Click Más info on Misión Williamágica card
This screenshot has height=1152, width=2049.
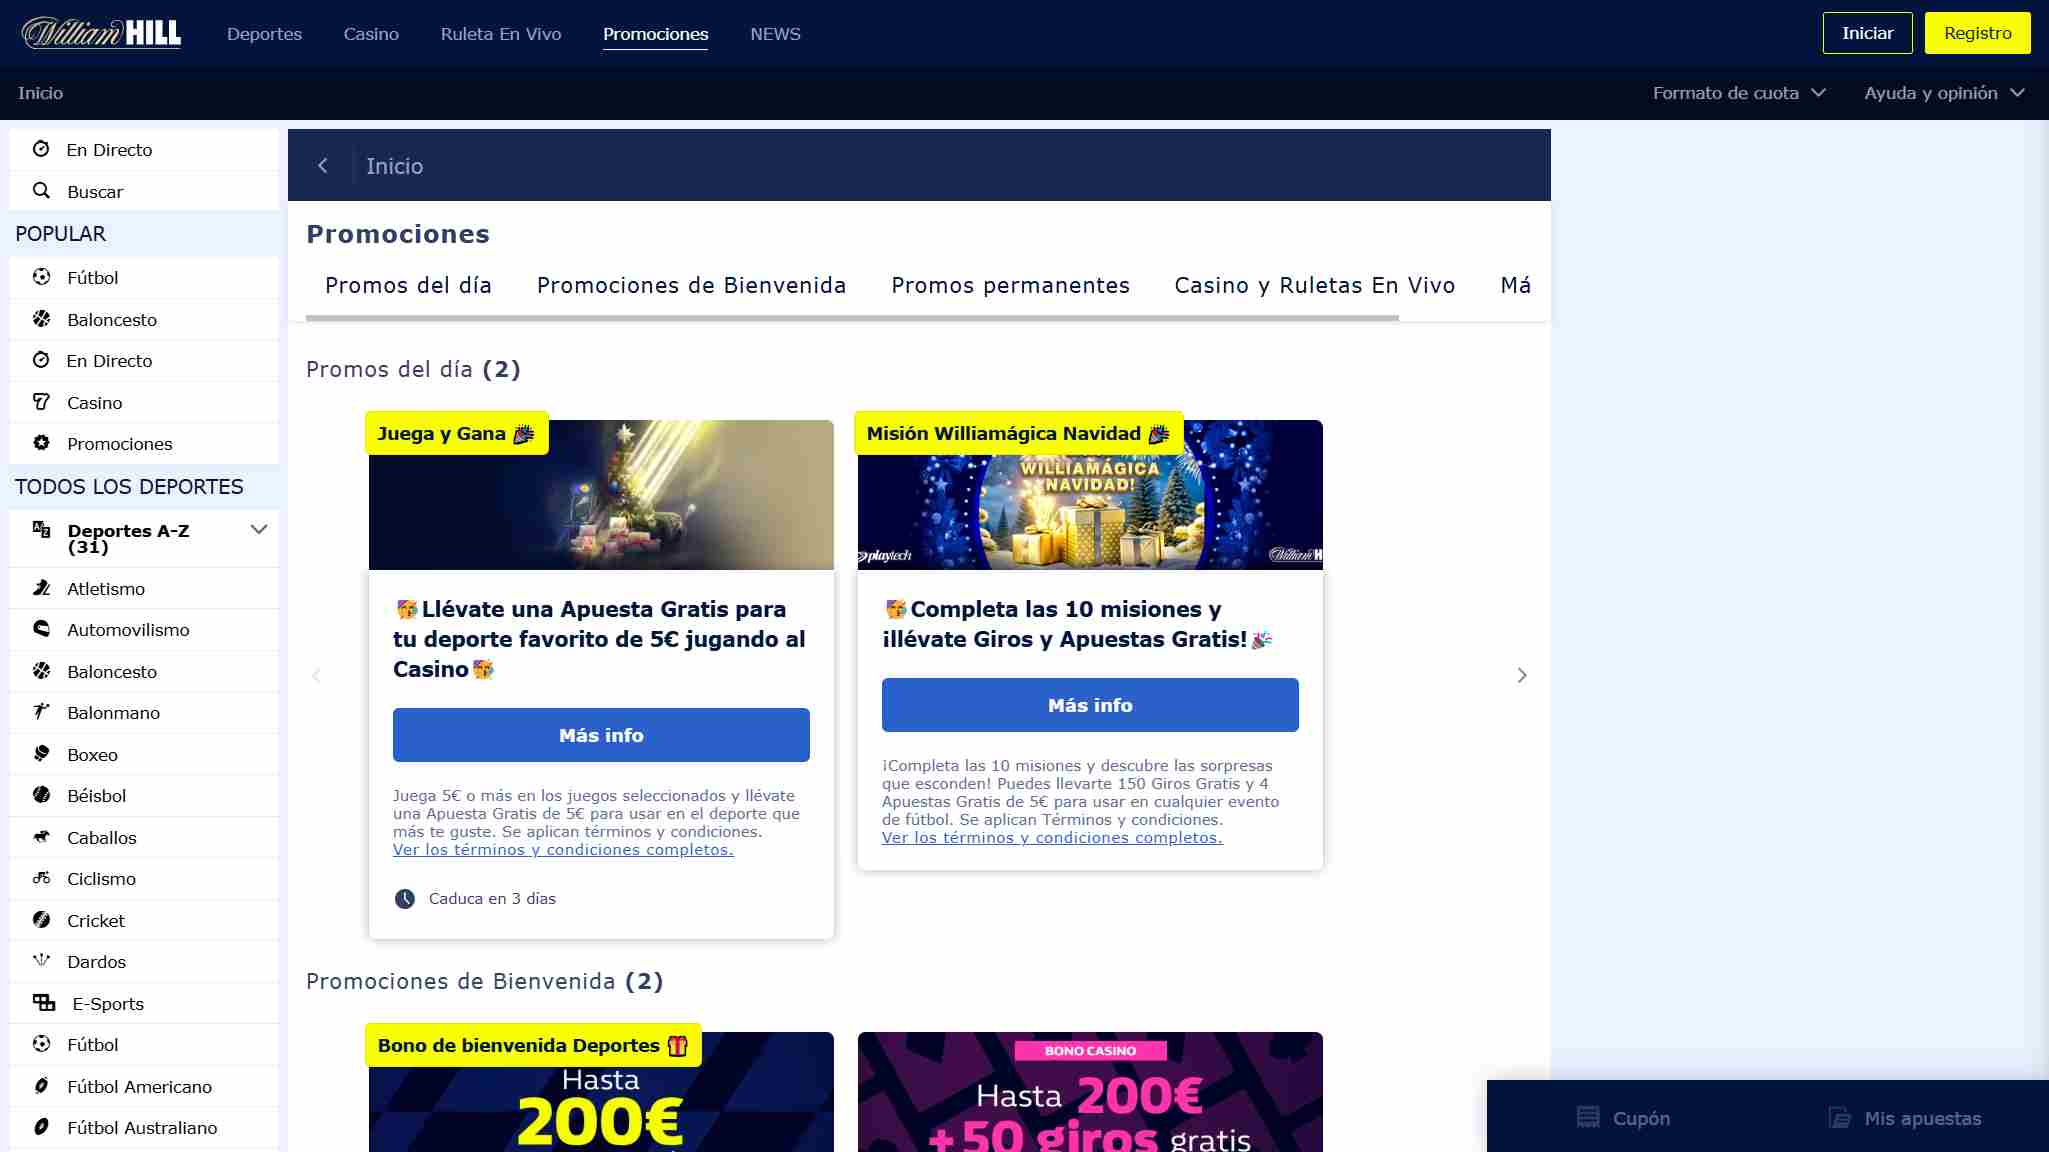pyautogui.click(x=1090, y=705)
